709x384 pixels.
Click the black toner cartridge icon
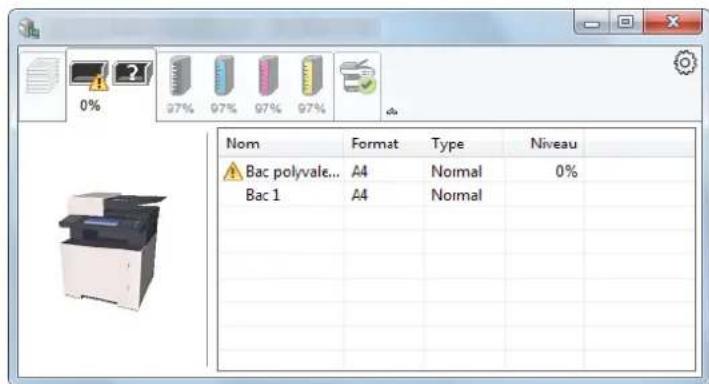pyautogui.click(x=180, y=76)
